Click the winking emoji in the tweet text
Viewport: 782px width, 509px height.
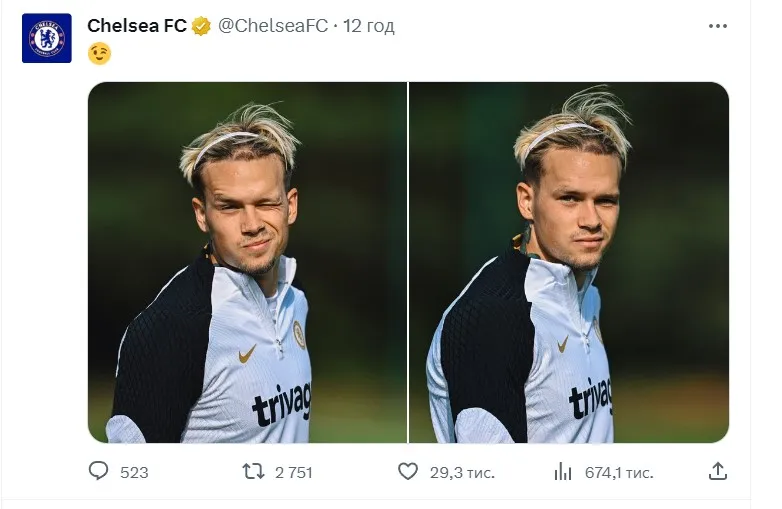click(x=99, y=54)
